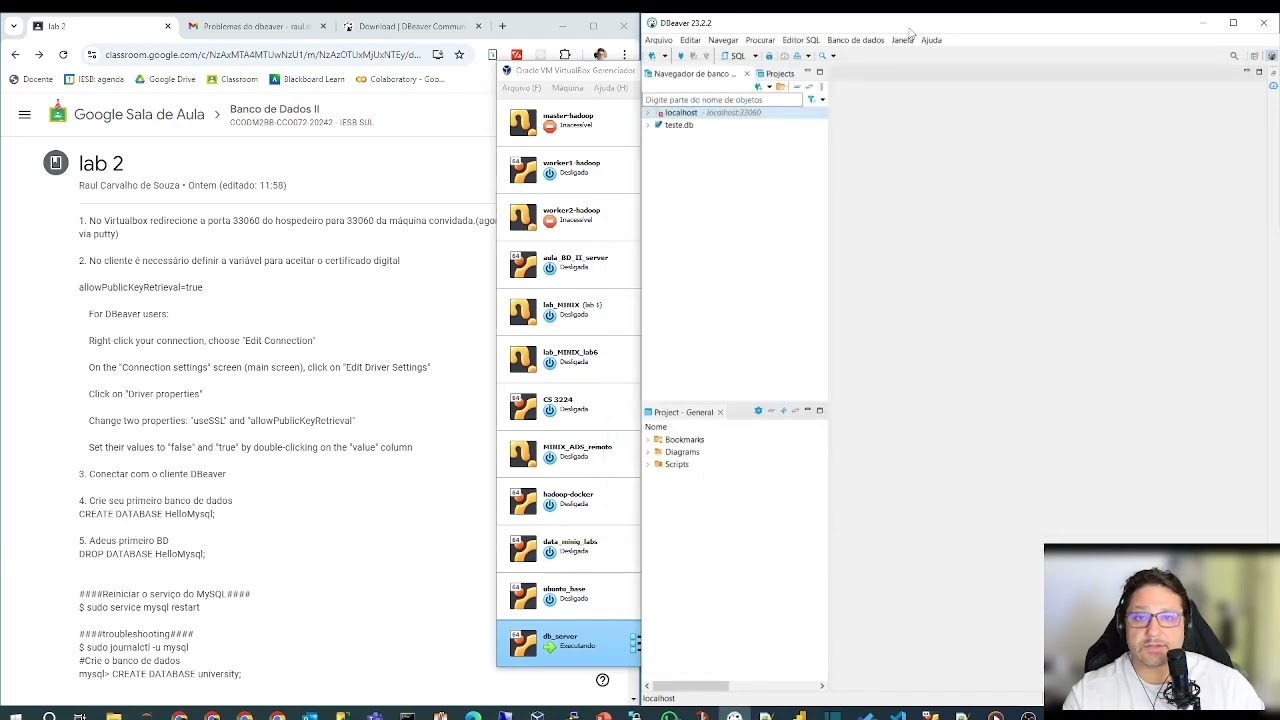Click the new connection icon in Navigator panel toolbar
The height and width of the screenshot is (720, 1280).
pos(758,87)
